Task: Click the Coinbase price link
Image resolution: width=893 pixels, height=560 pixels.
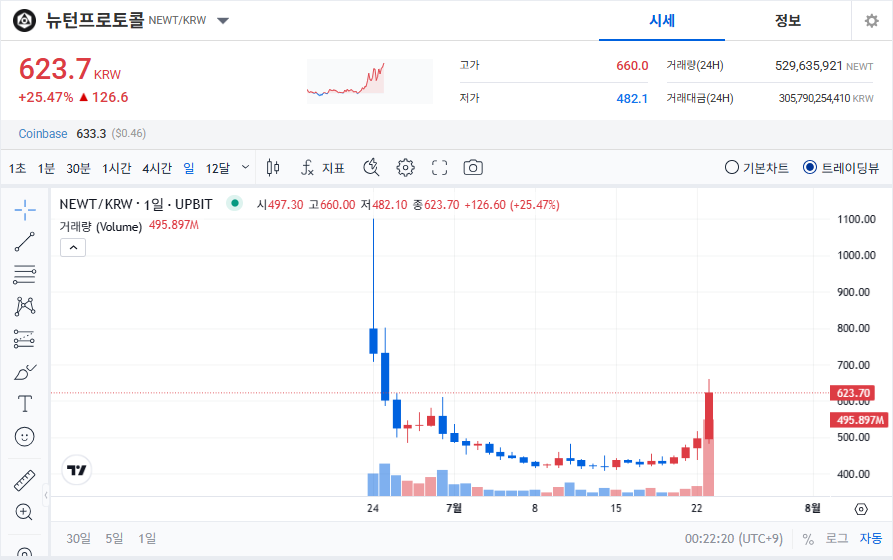Action: coord(43,134)
